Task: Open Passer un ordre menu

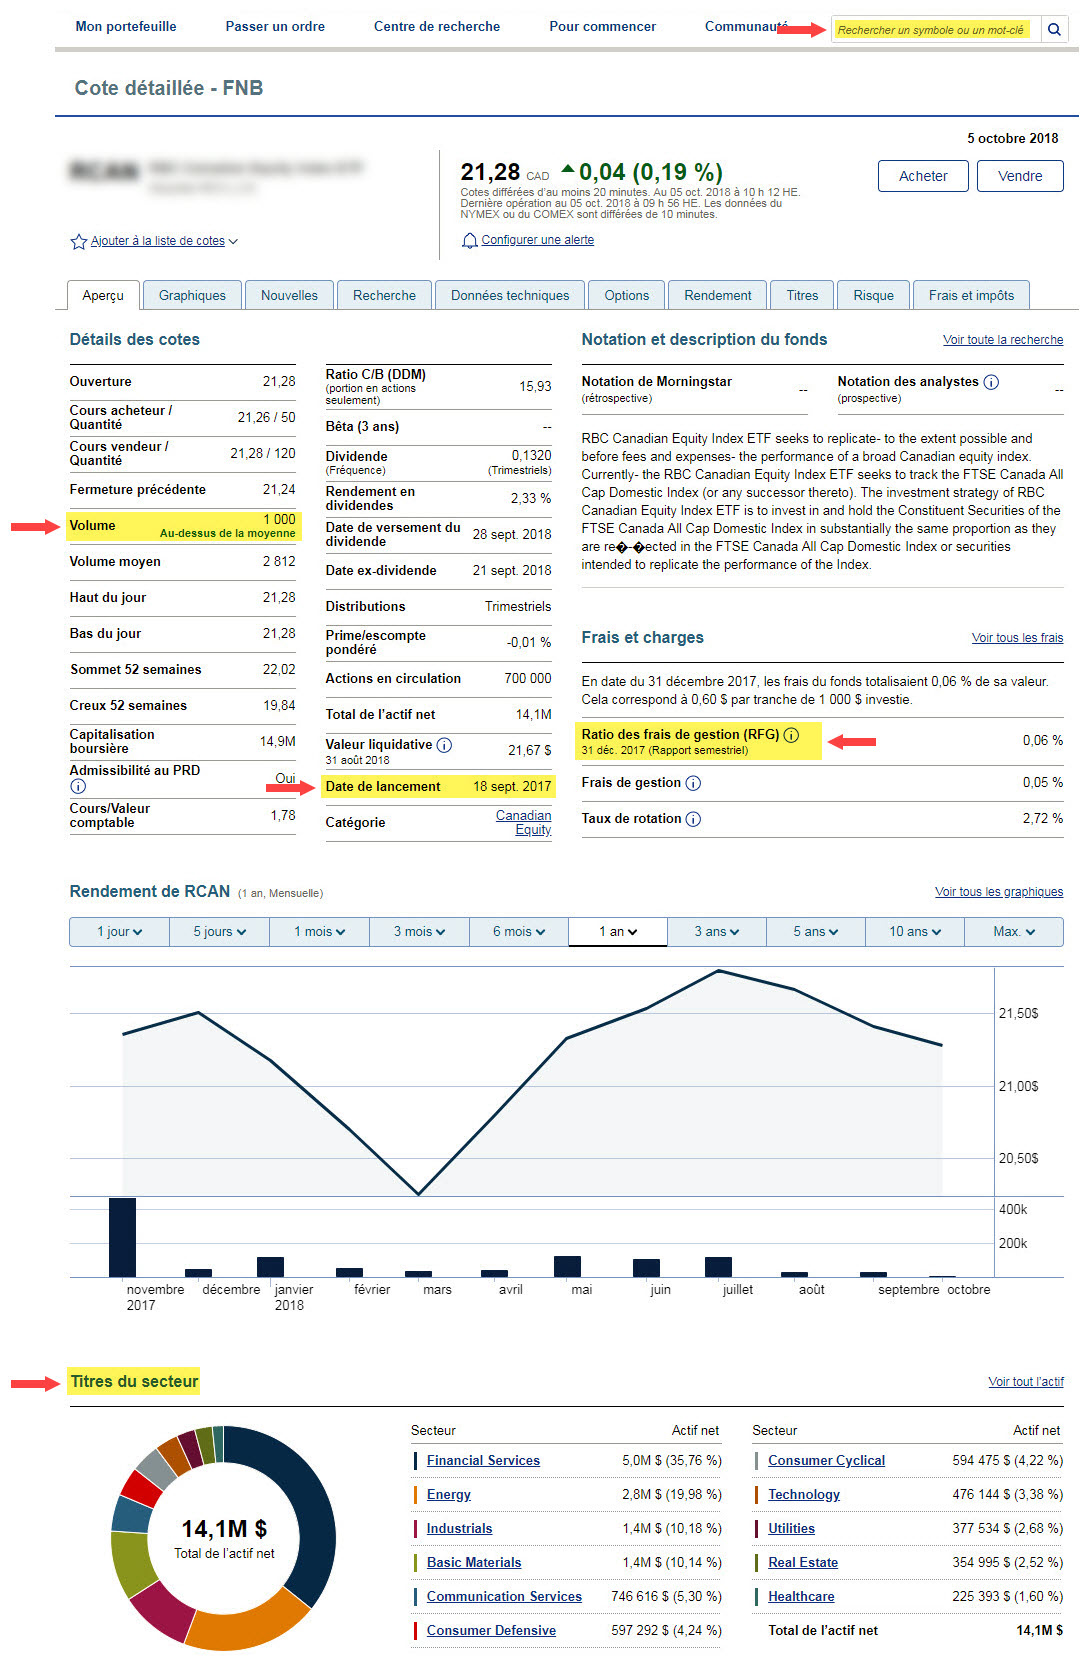Action: [275, 27]
